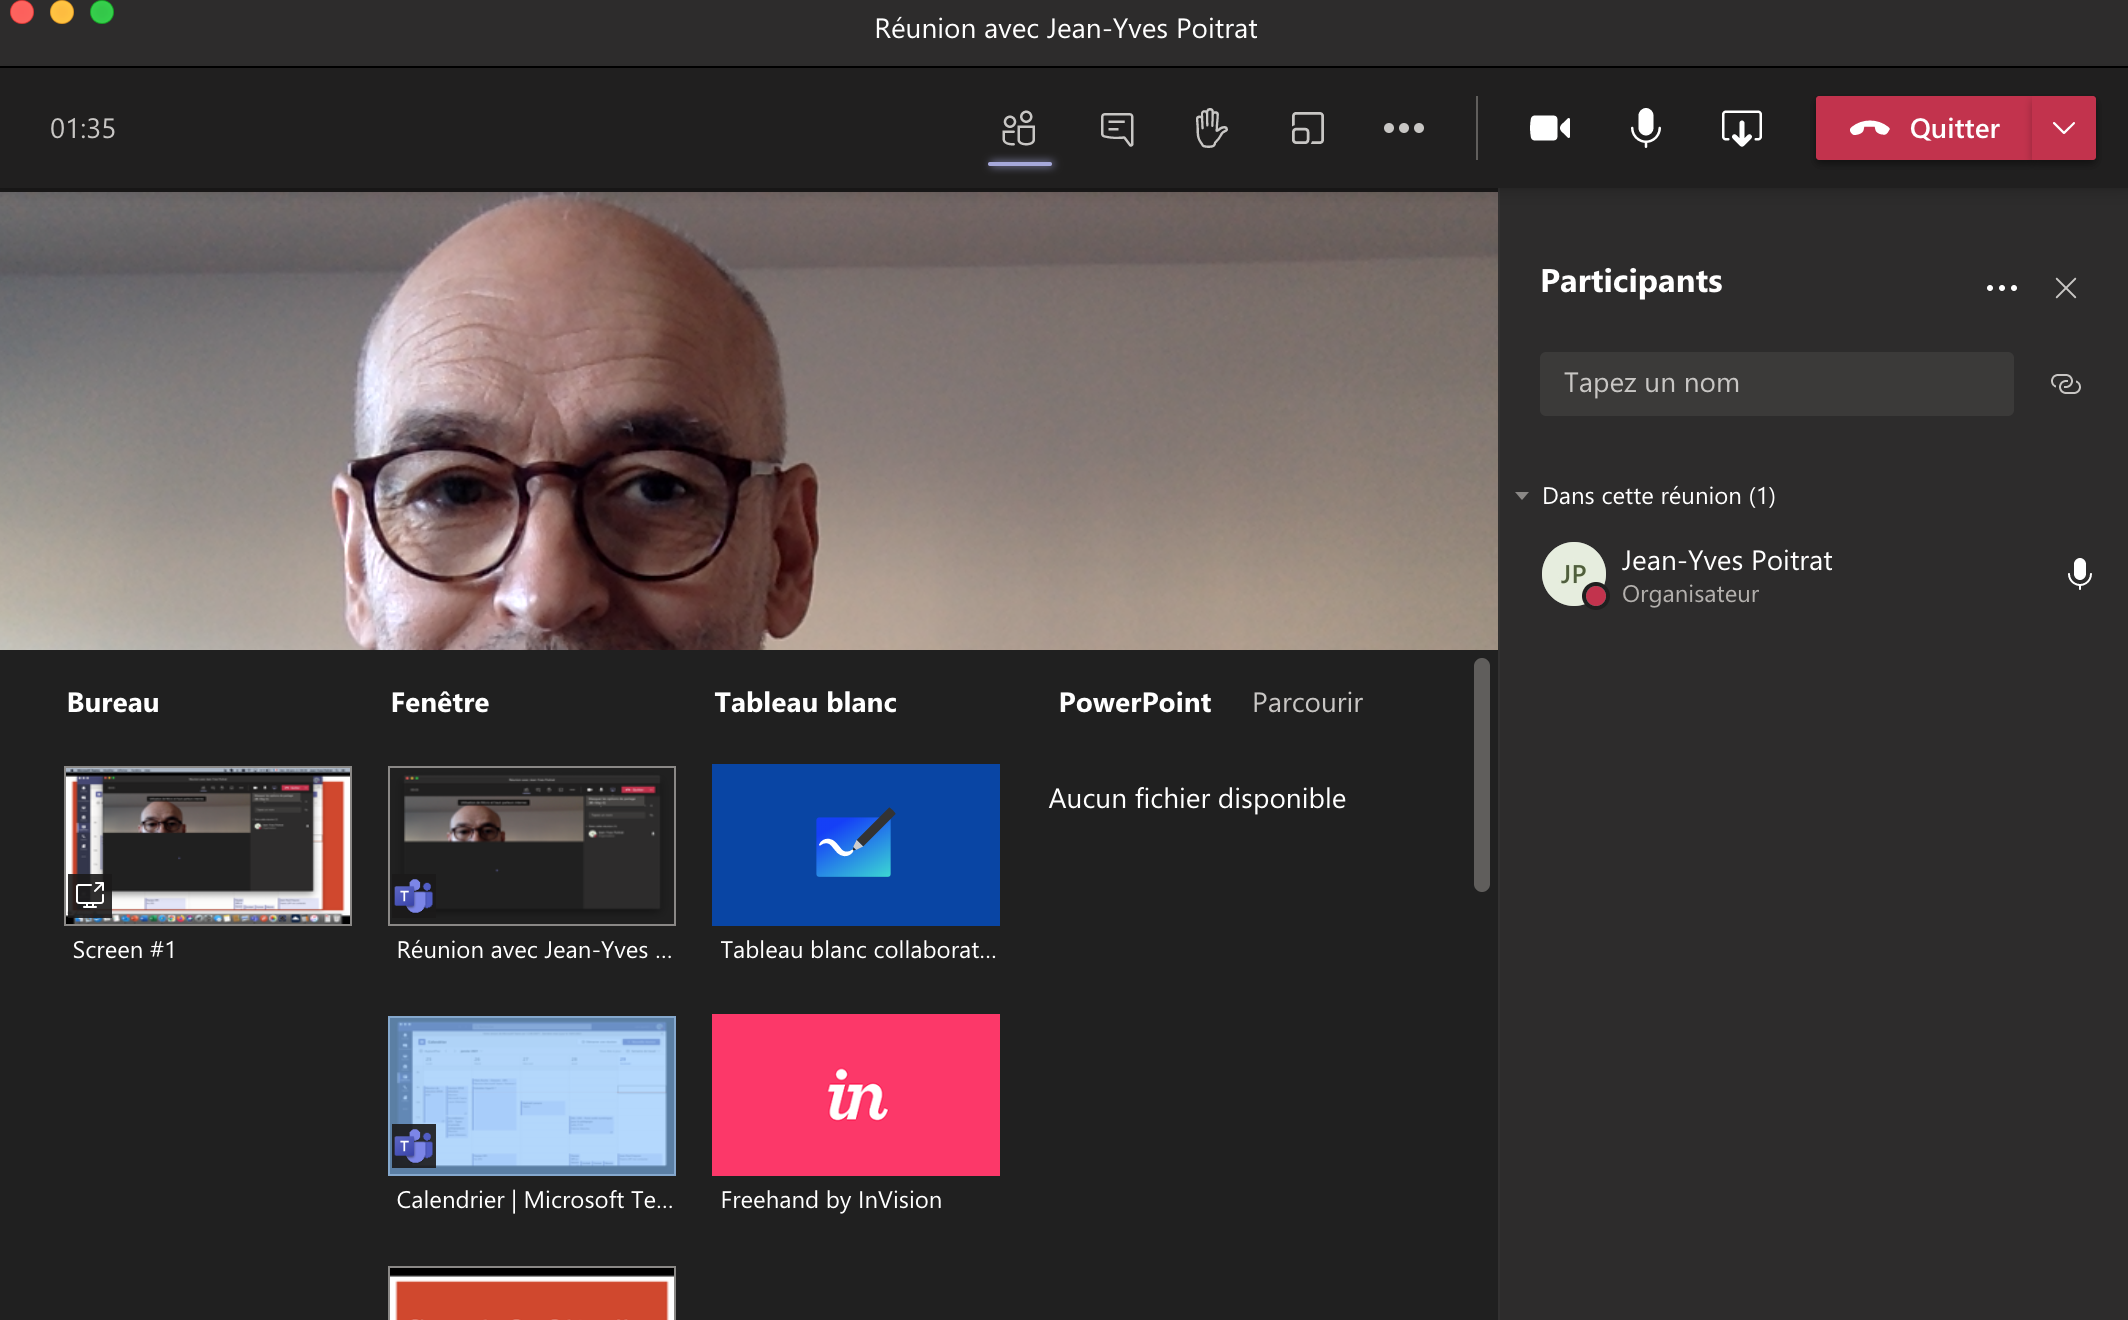Click the Quitter button to leave
The image size is (2128, 1320).
tap(1923, 128)
